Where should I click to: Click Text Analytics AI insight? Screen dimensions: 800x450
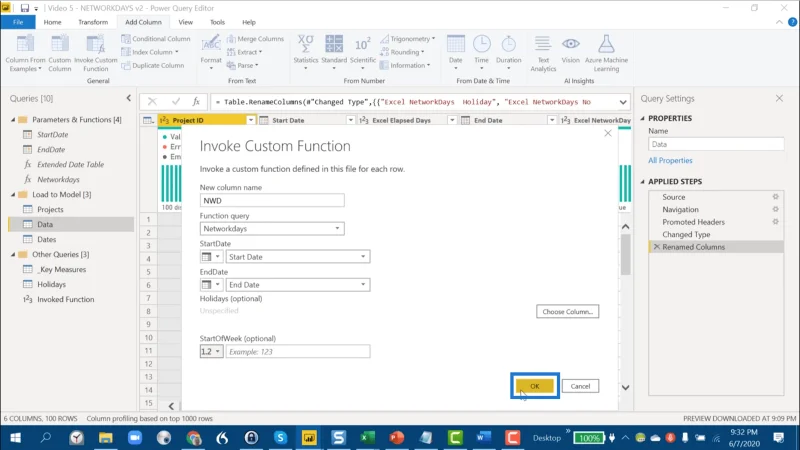pyautogui.click(x=543, y=53)
